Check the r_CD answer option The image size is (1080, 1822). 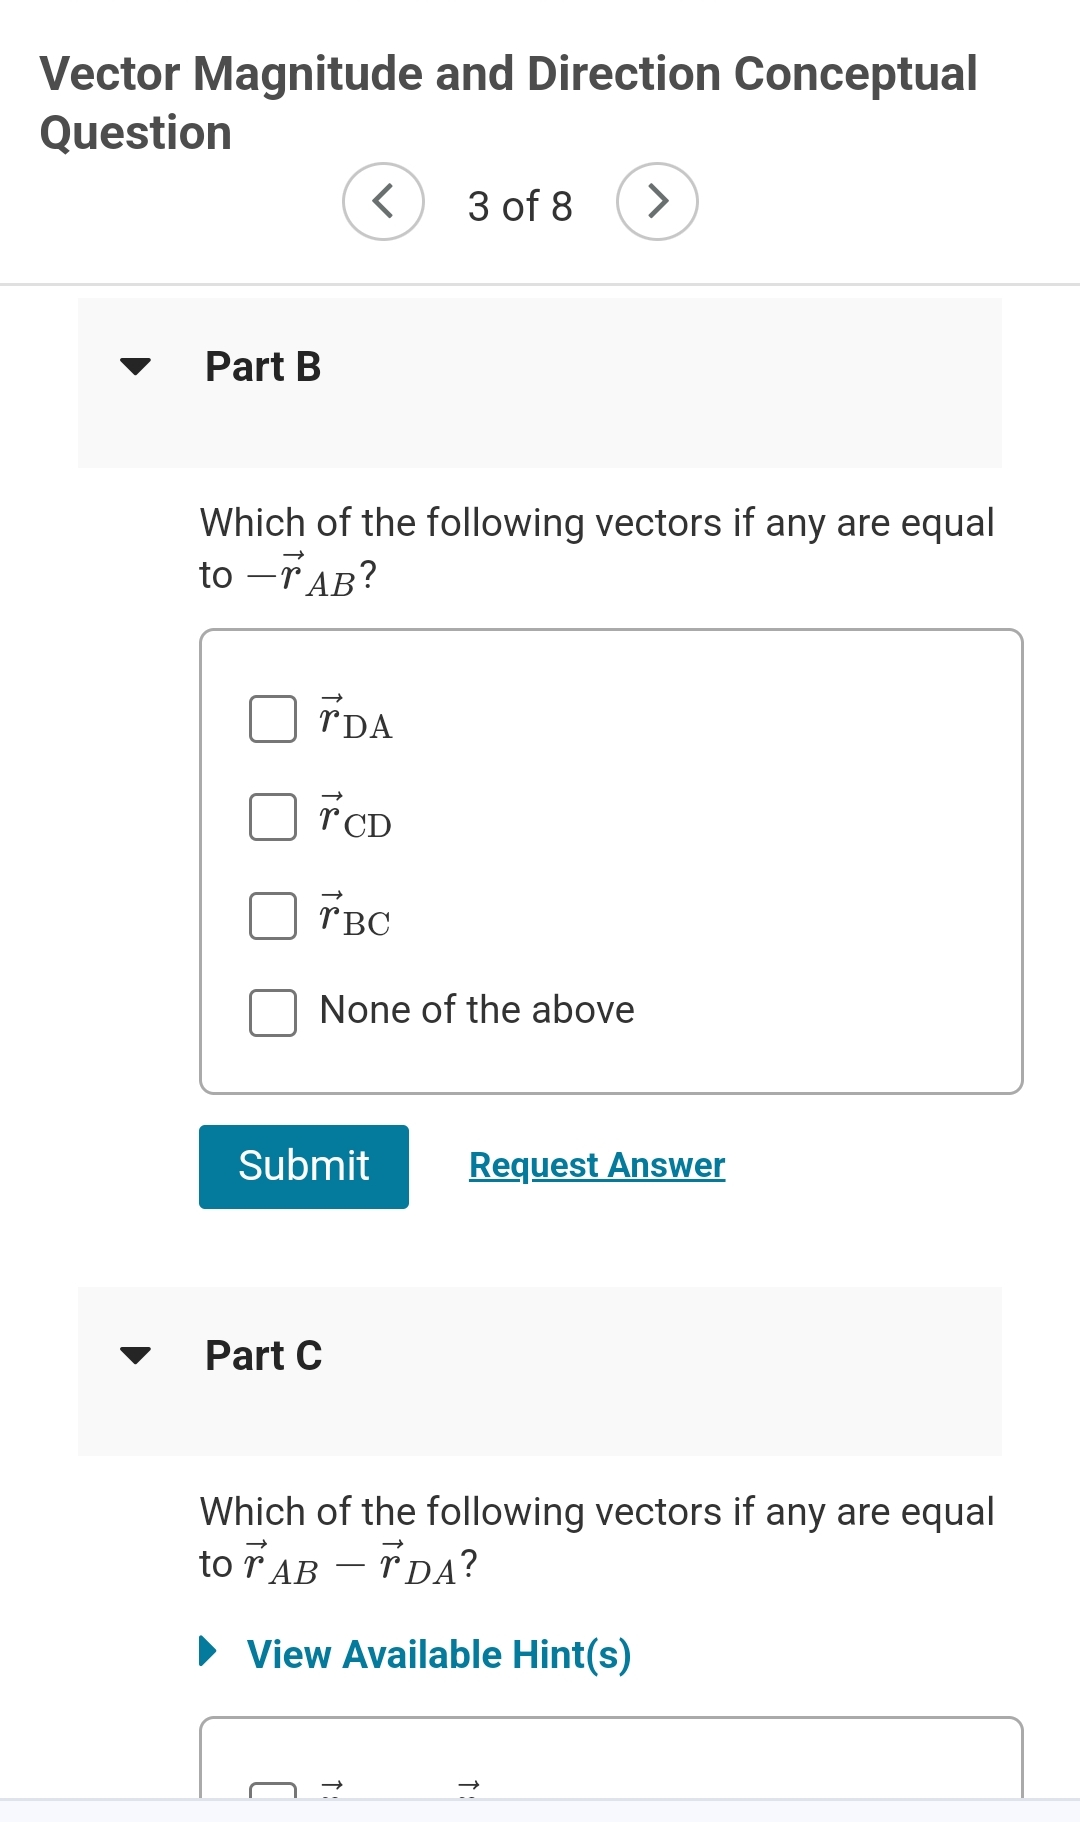(x=271, y=816)
